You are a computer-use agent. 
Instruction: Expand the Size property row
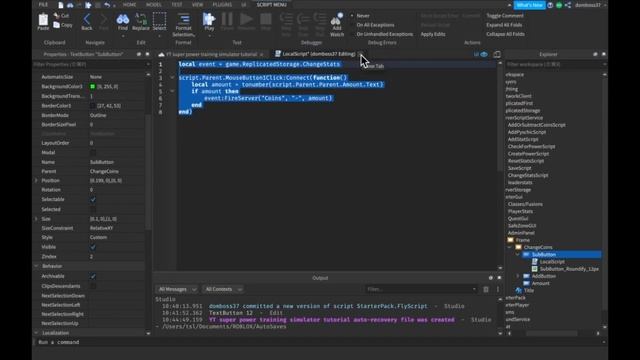36,219
